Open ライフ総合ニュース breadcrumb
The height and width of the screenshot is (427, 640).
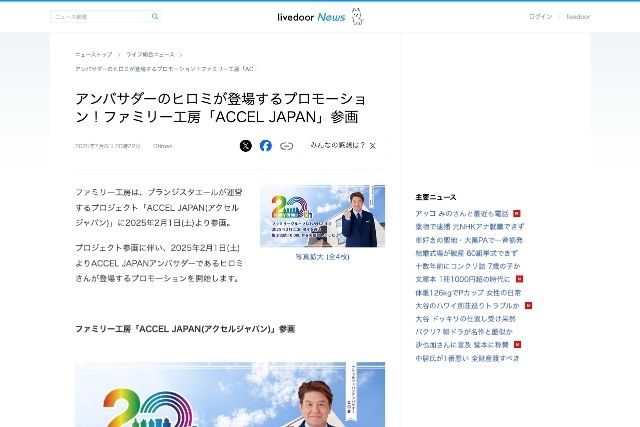(150, 54)
